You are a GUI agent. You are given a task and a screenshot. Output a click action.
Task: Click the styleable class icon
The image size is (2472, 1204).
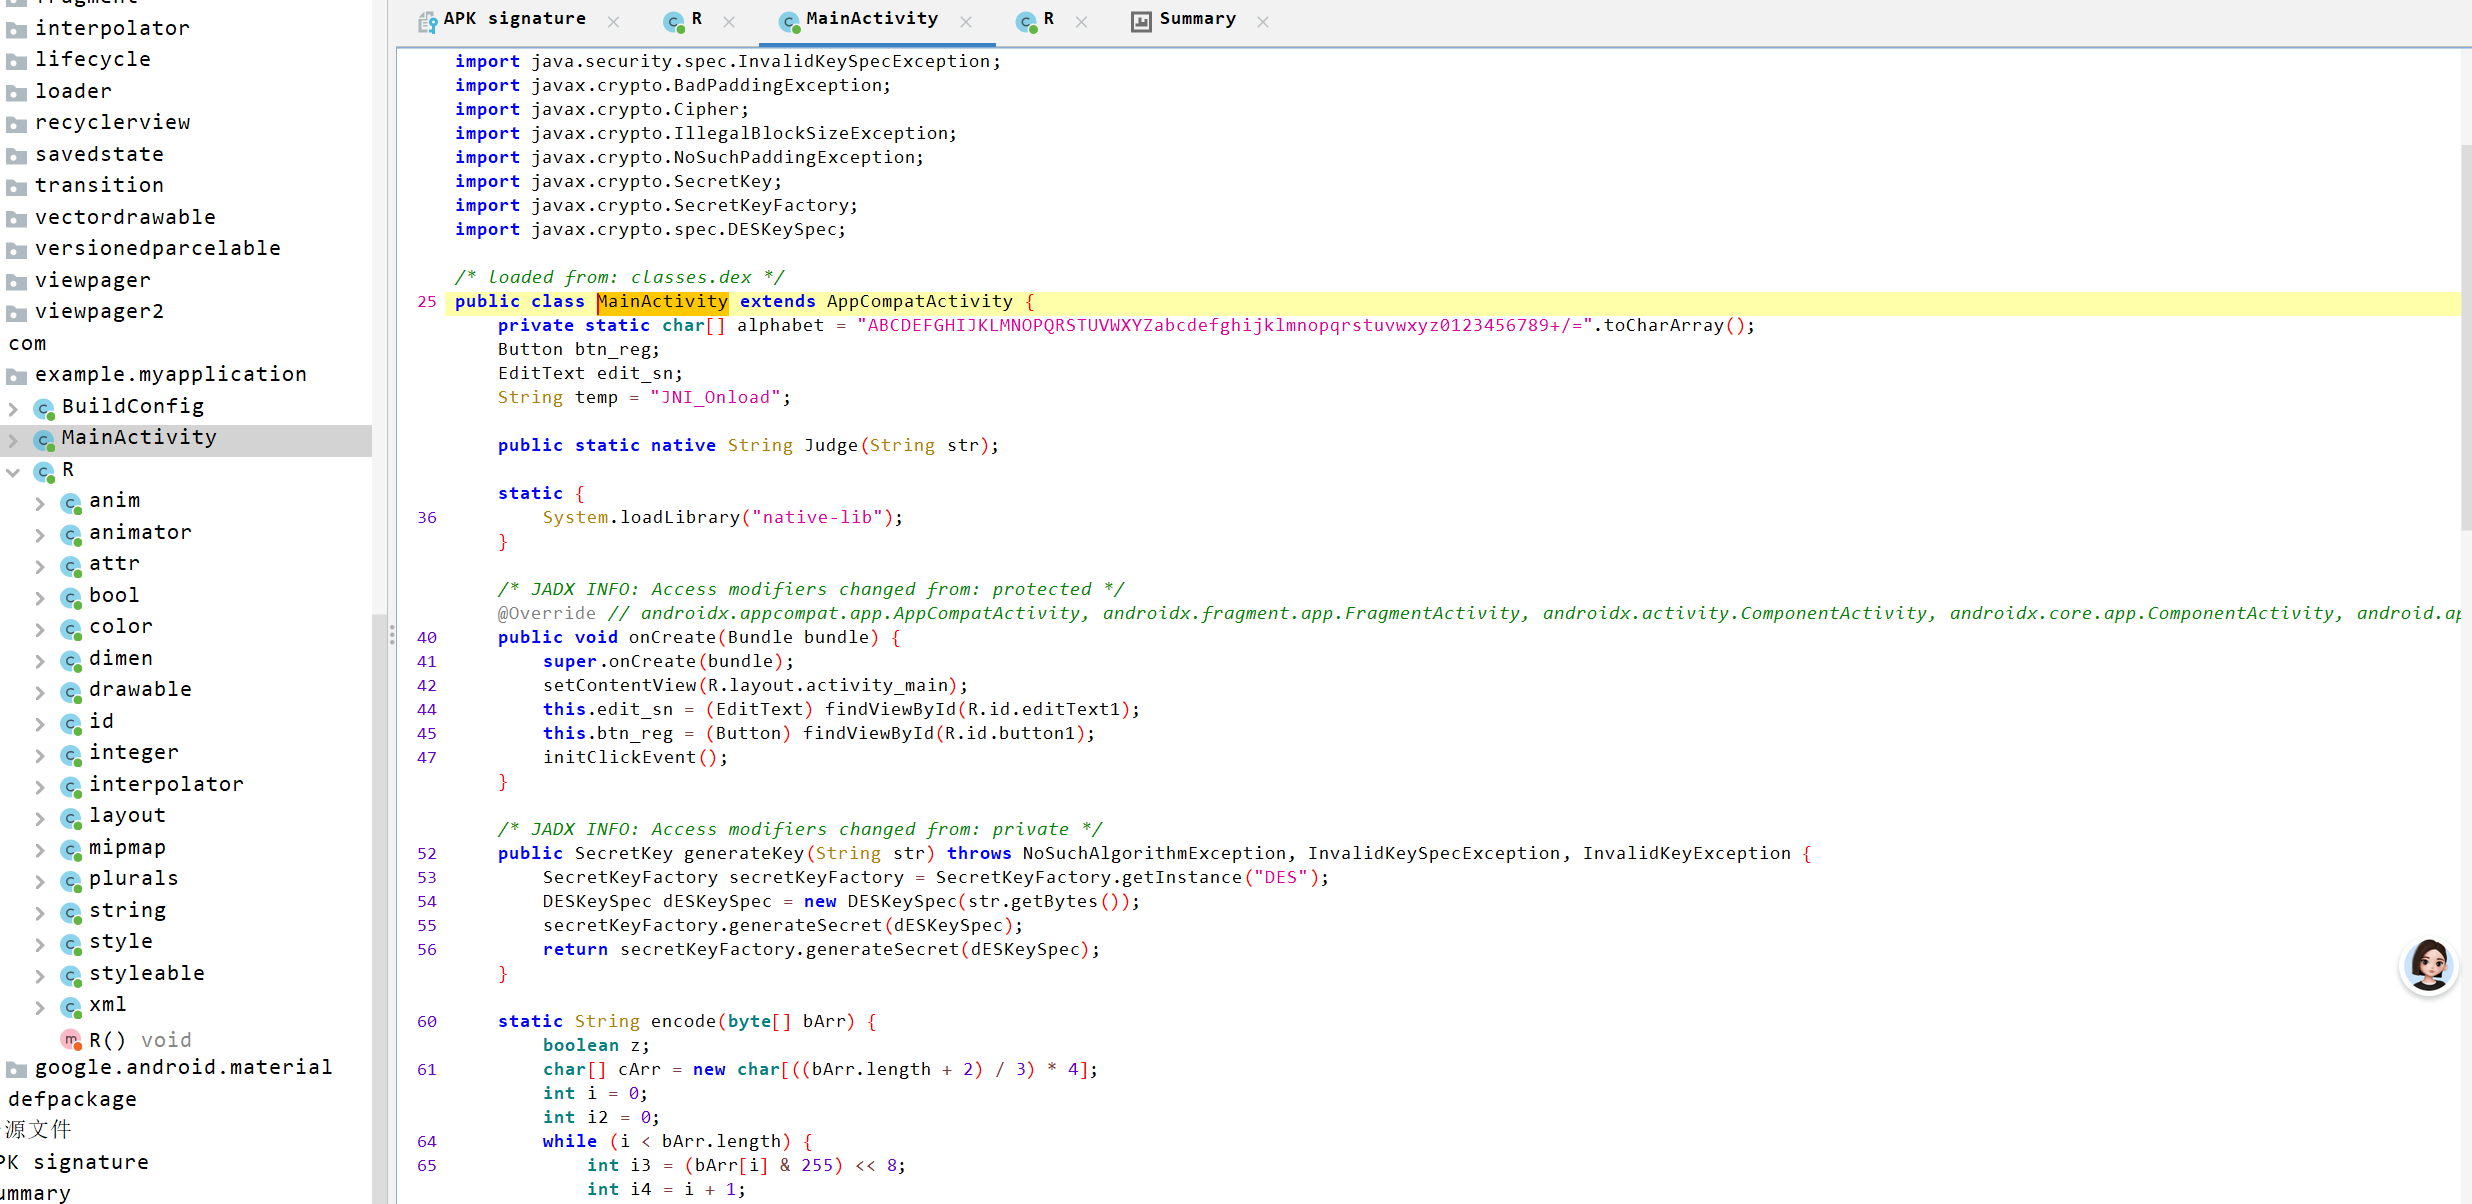point(71,975)
